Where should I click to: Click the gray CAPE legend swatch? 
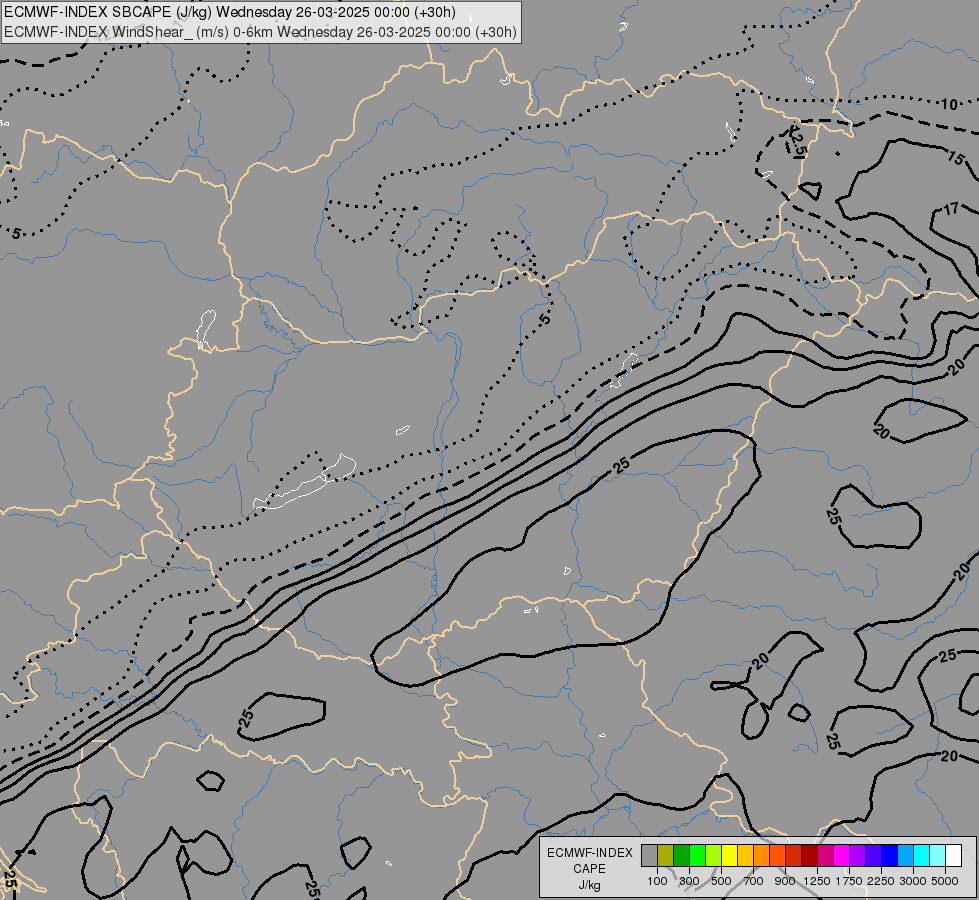tap(649, 855)
